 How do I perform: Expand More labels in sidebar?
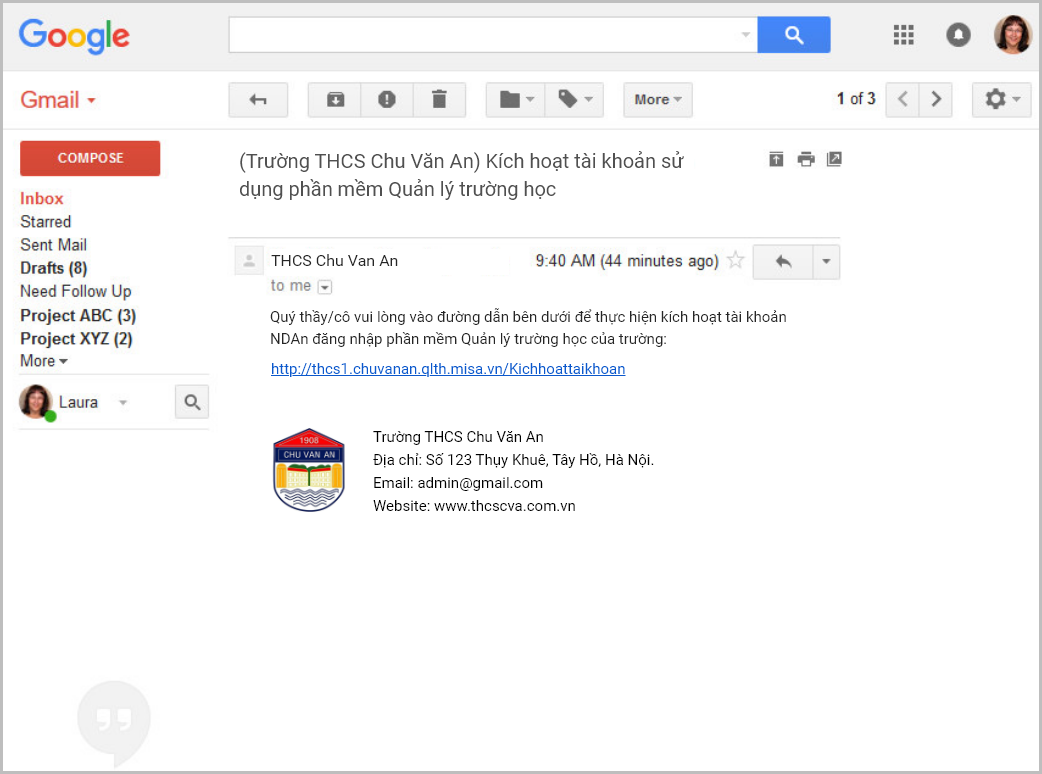tap(44, 361)
